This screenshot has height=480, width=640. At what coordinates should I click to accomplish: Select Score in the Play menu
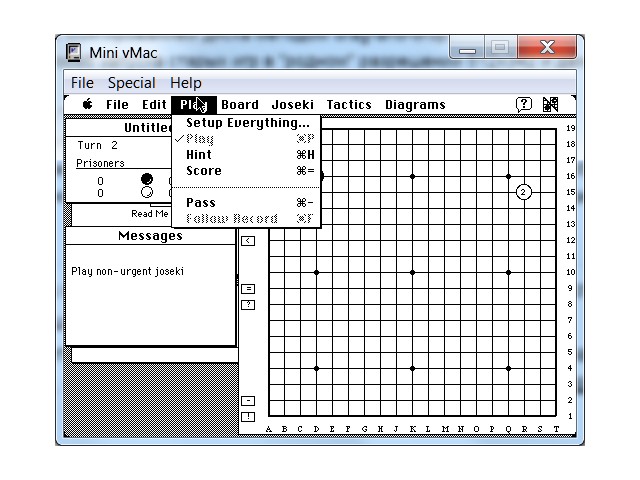(x=246, y=171)
